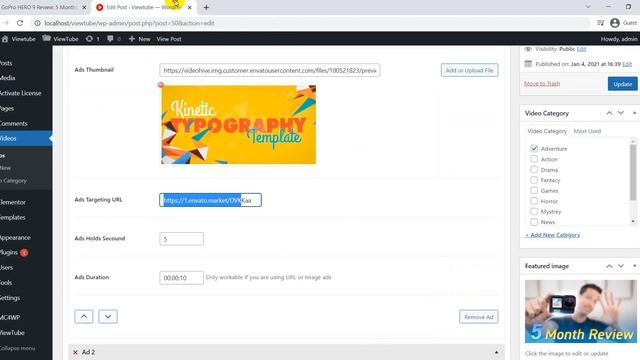
Task: Move the ad down with the arrow button
Action: (x=108, y=316)
